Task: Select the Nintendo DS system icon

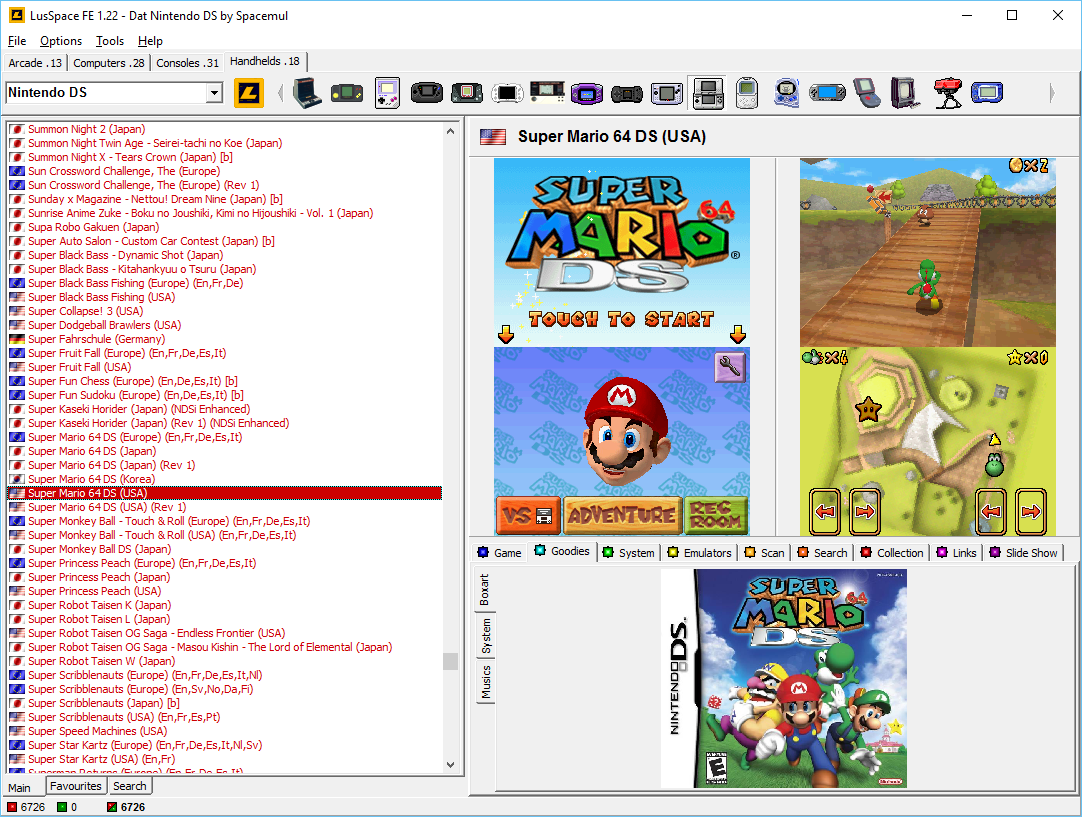Action: [x=708, y=92]
